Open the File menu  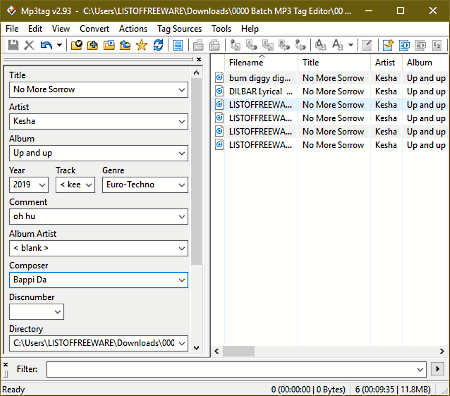[x=12, y=29]
